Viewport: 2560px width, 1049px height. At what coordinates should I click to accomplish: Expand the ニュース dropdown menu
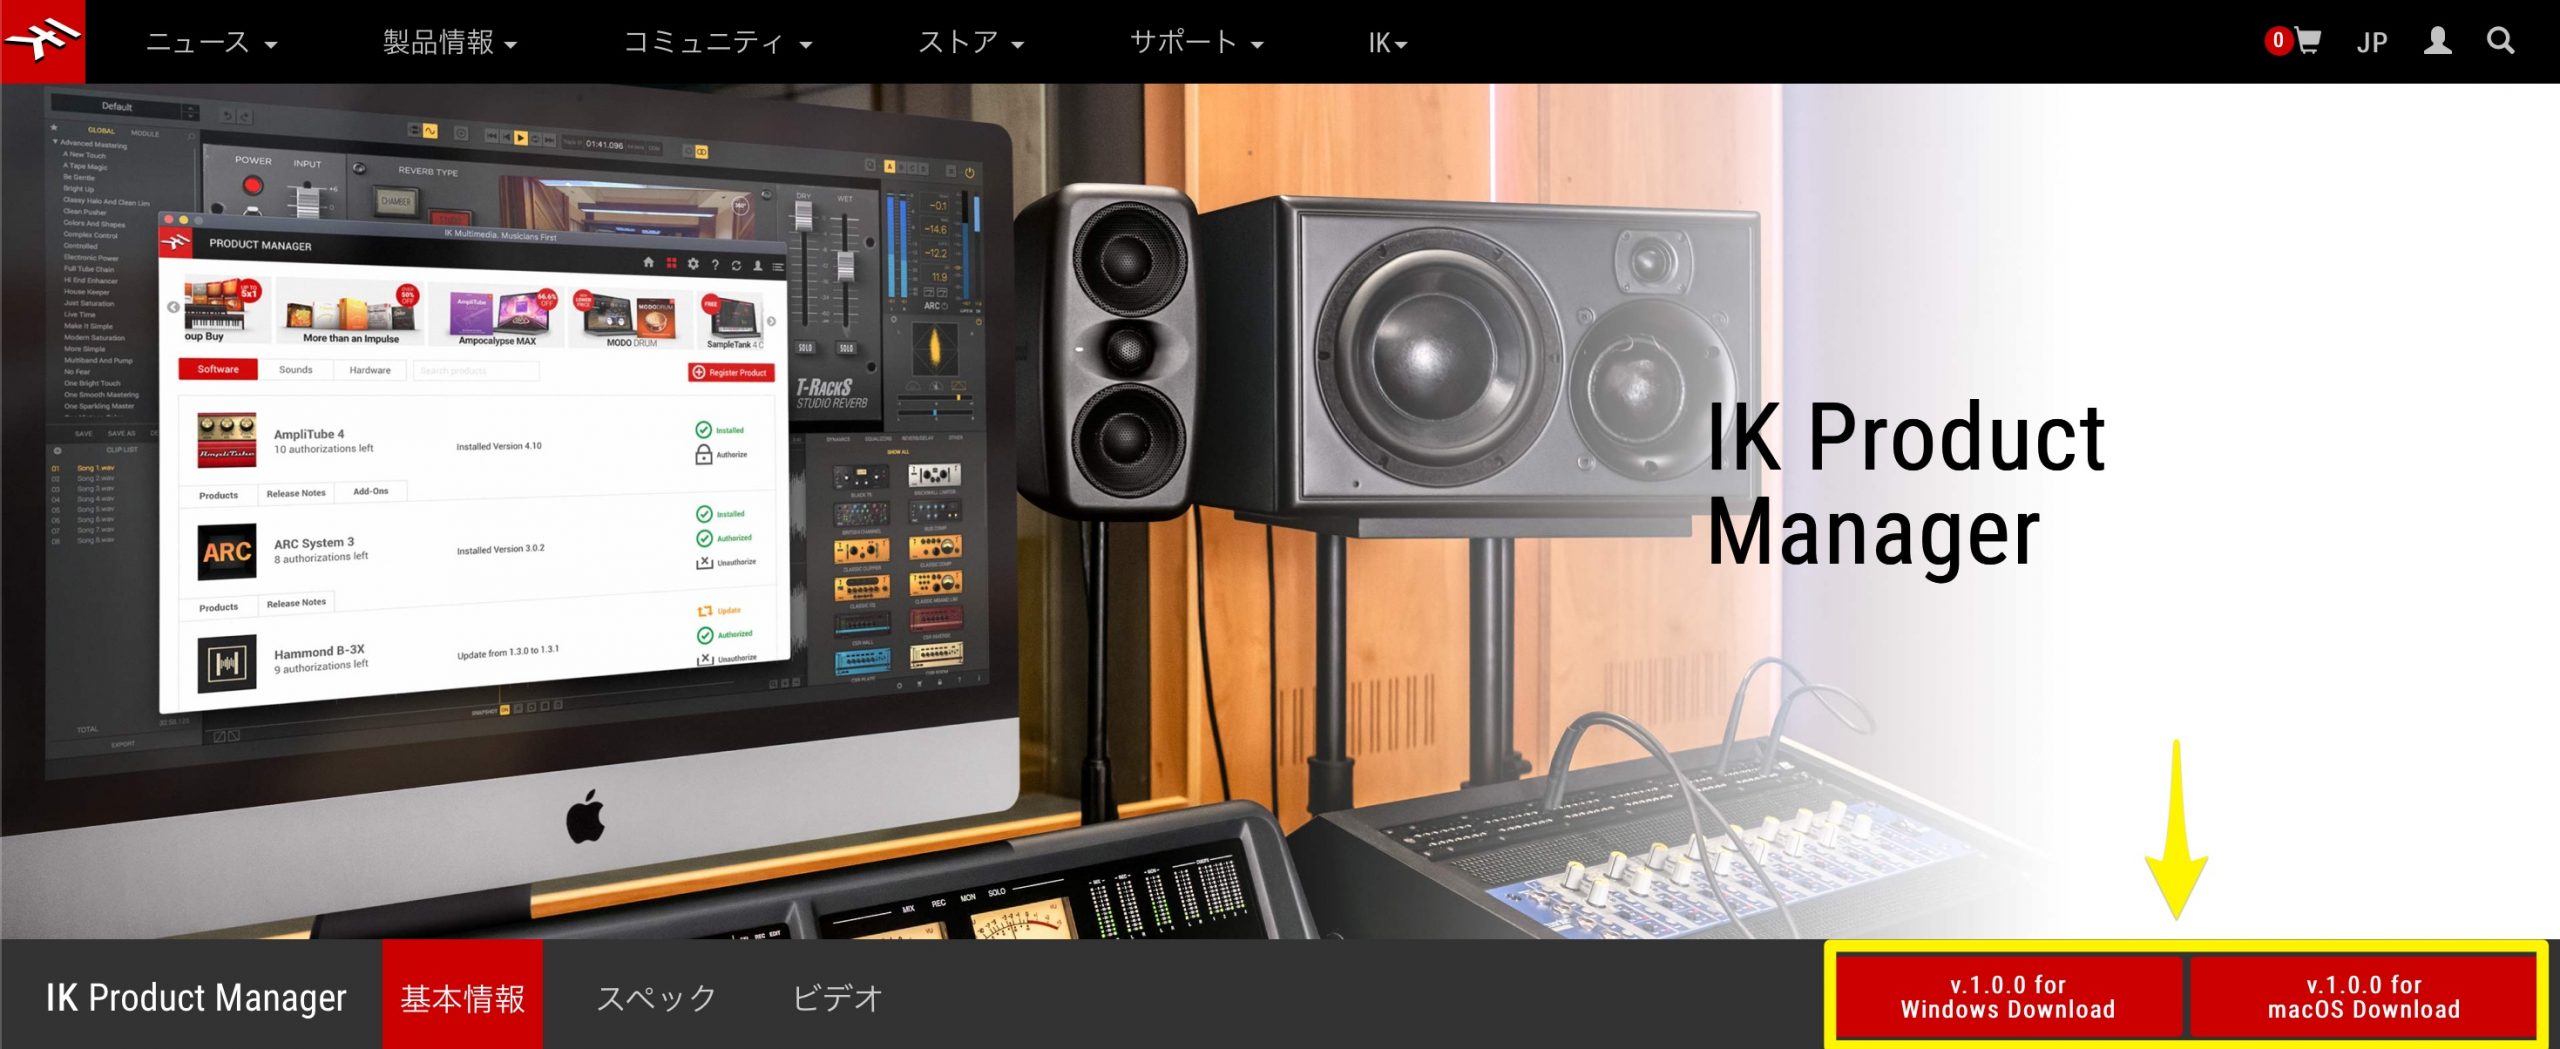211,42
